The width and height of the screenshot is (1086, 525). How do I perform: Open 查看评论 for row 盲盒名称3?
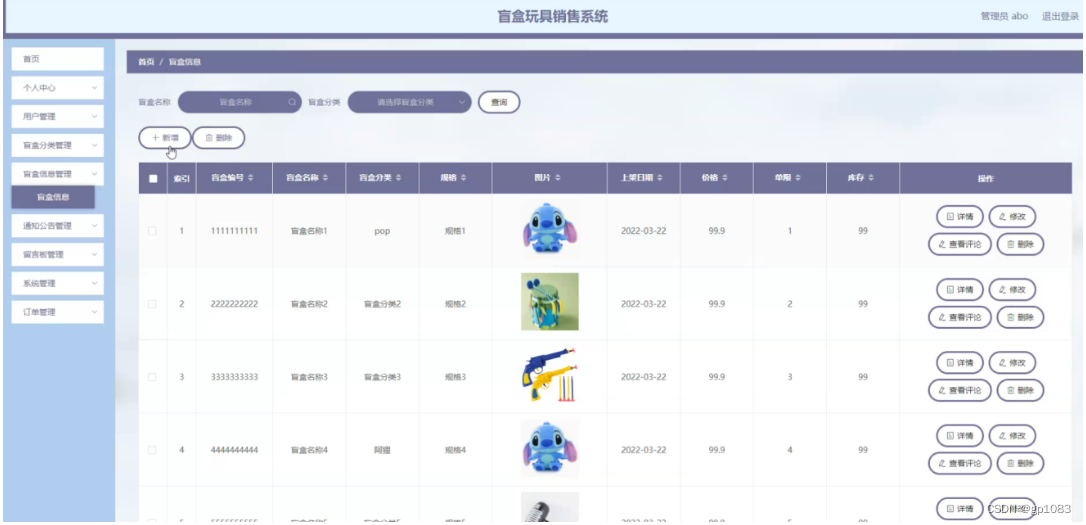pyautogui.click(x=959, y=390)
